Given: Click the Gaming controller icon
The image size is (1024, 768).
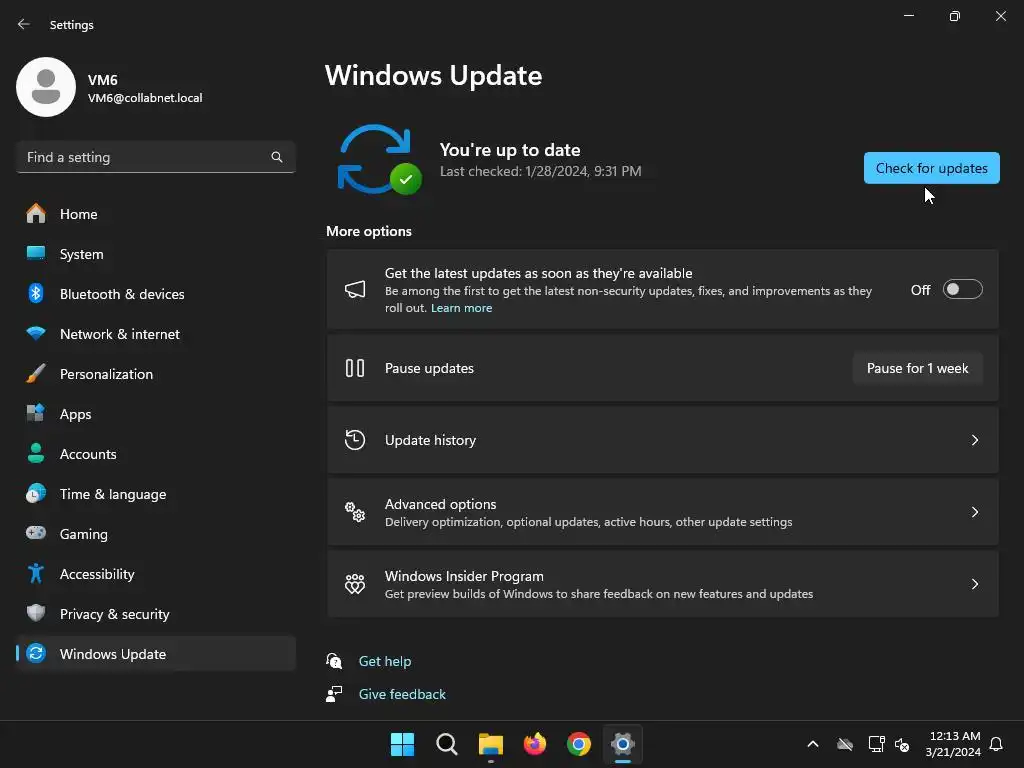Looking at the screenshot, I should click(36, 533).
